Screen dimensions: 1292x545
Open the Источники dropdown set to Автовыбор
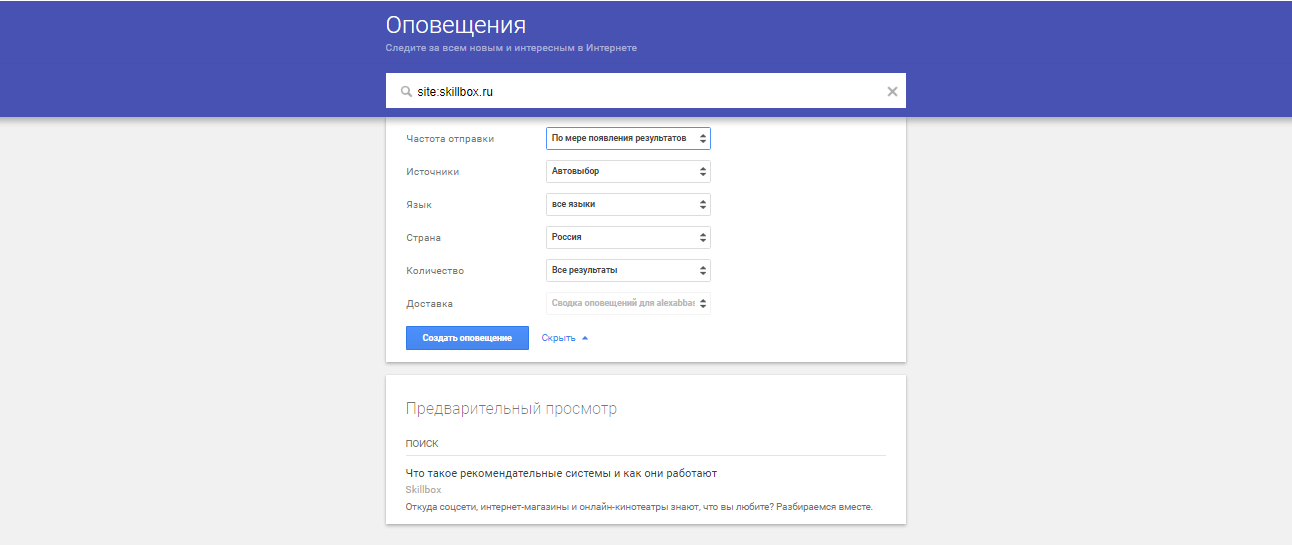coord(628,171)
